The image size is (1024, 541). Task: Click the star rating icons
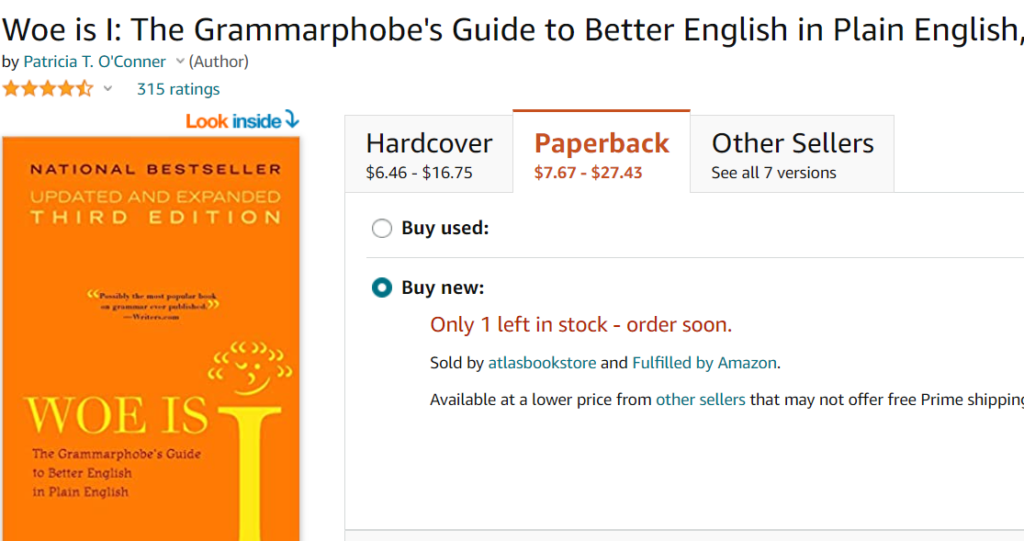click(x=48, y=88)
